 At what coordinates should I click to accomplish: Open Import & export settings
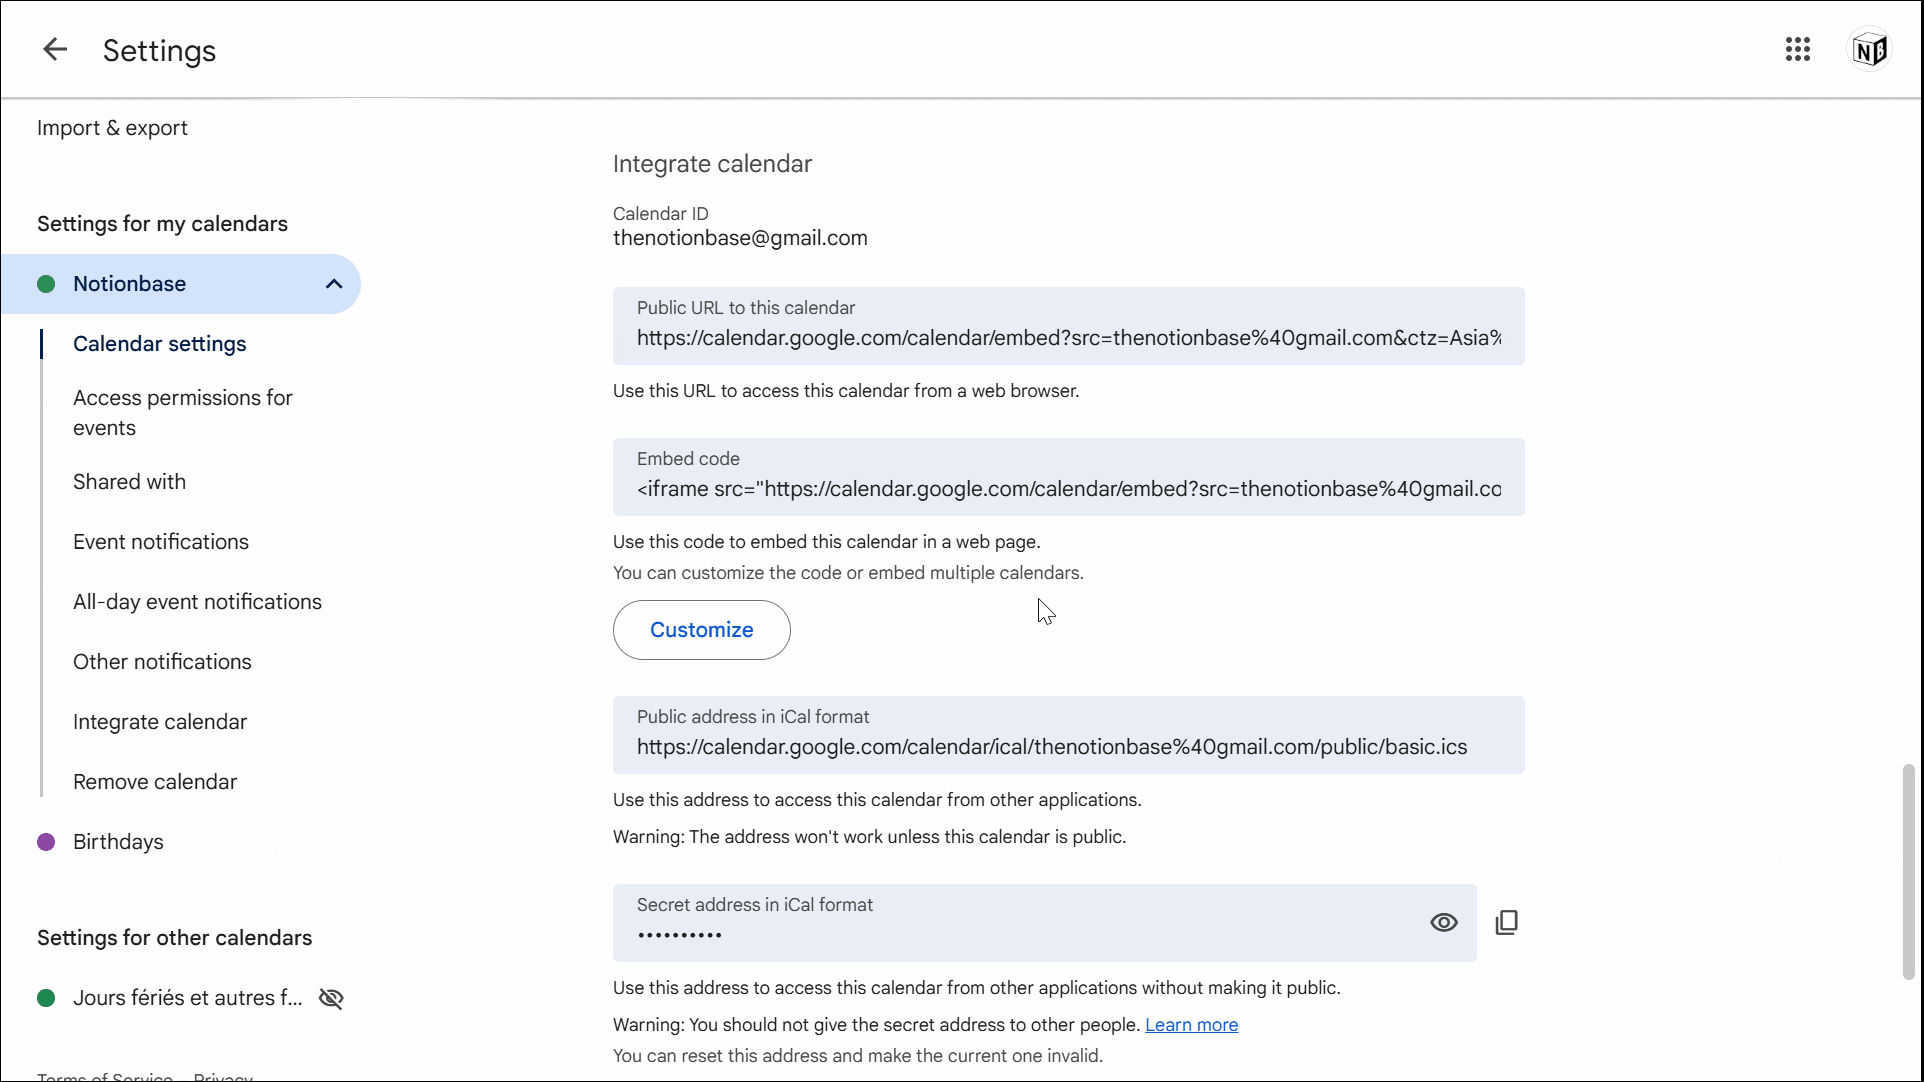(112, 128)
